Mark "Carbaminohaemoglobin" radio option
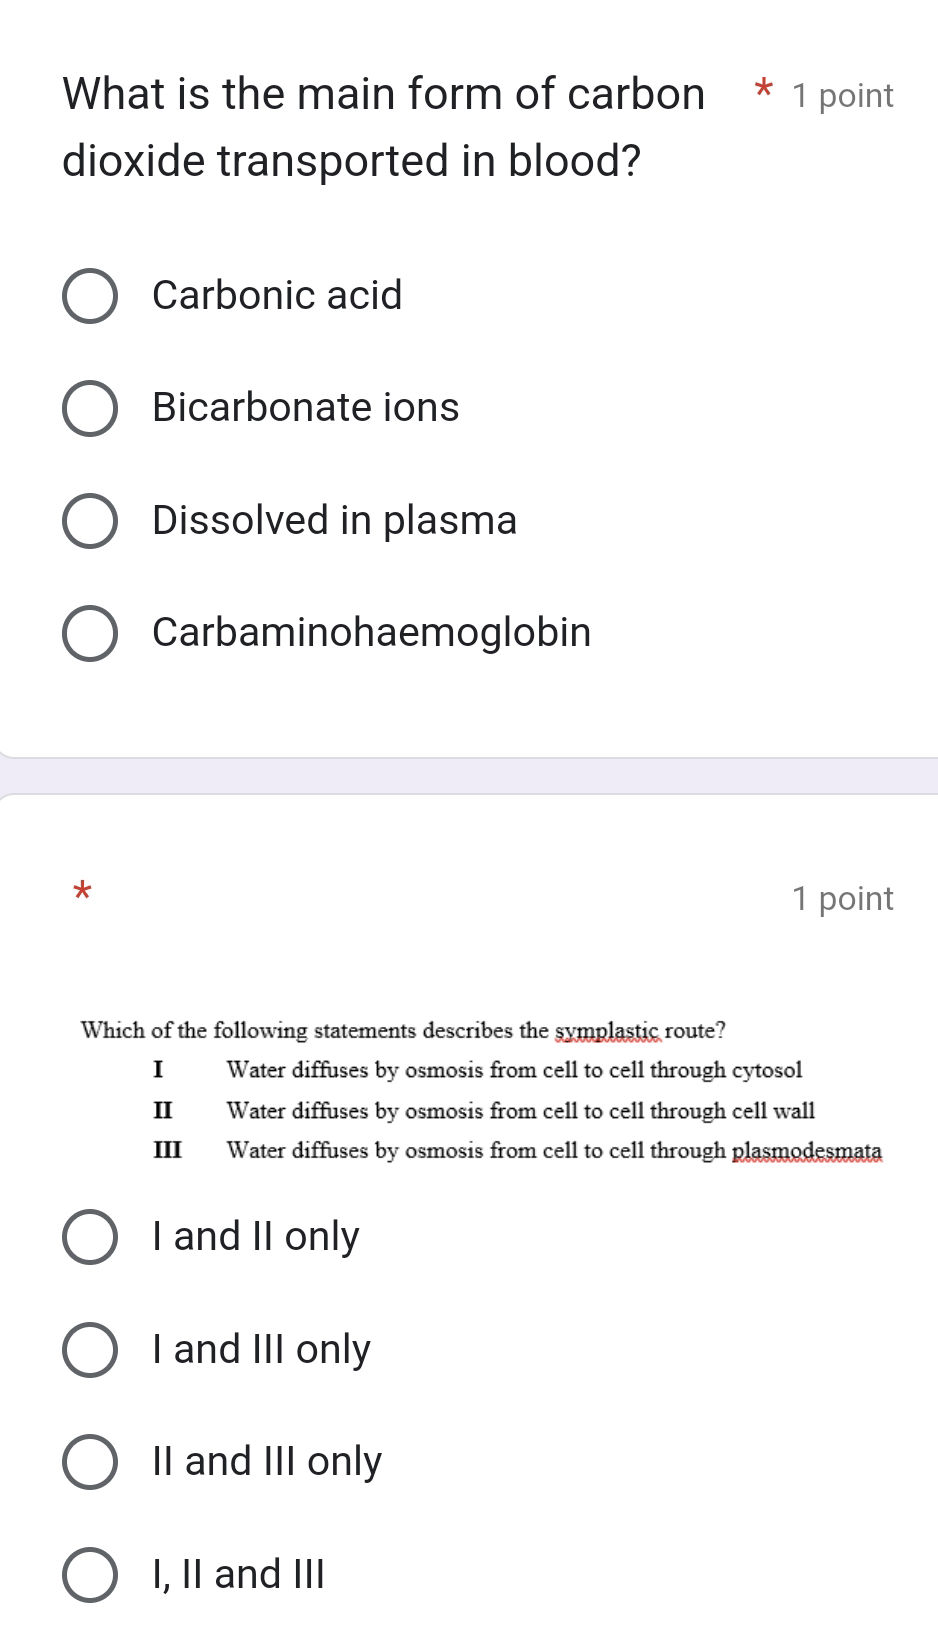The width and height of the screenshot is (938, 1651). click(x=90, y=633)
